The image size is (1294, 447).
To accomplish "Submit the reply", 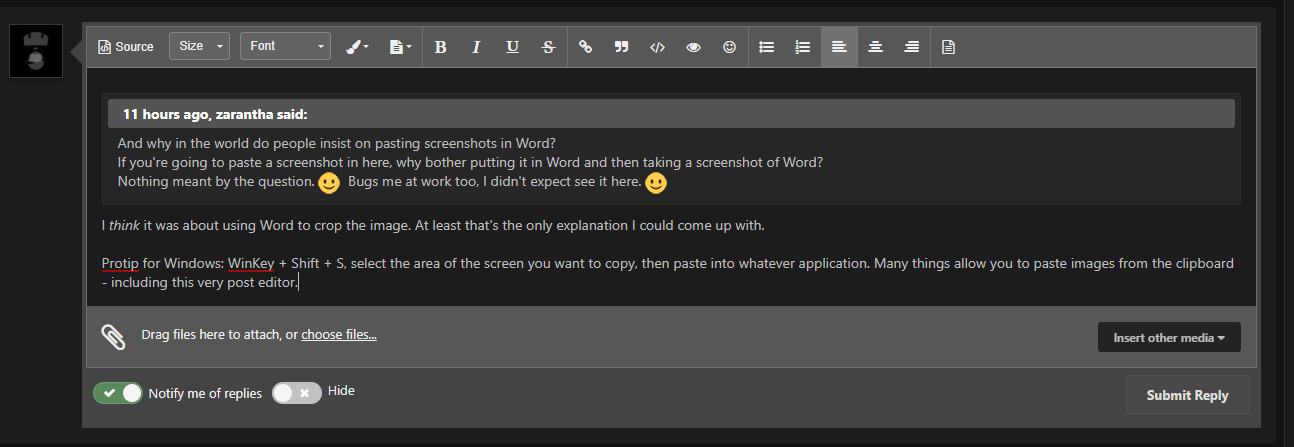I will [1187, 395].
